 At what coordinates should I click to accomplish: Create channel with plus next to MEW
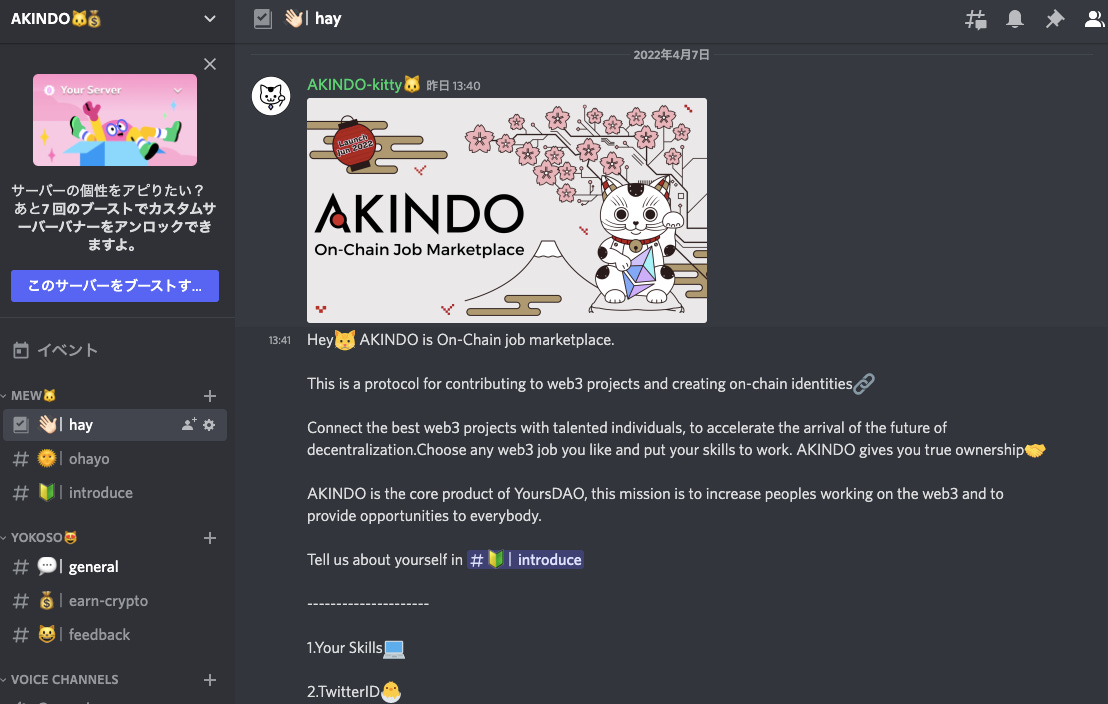coord(210,396)
